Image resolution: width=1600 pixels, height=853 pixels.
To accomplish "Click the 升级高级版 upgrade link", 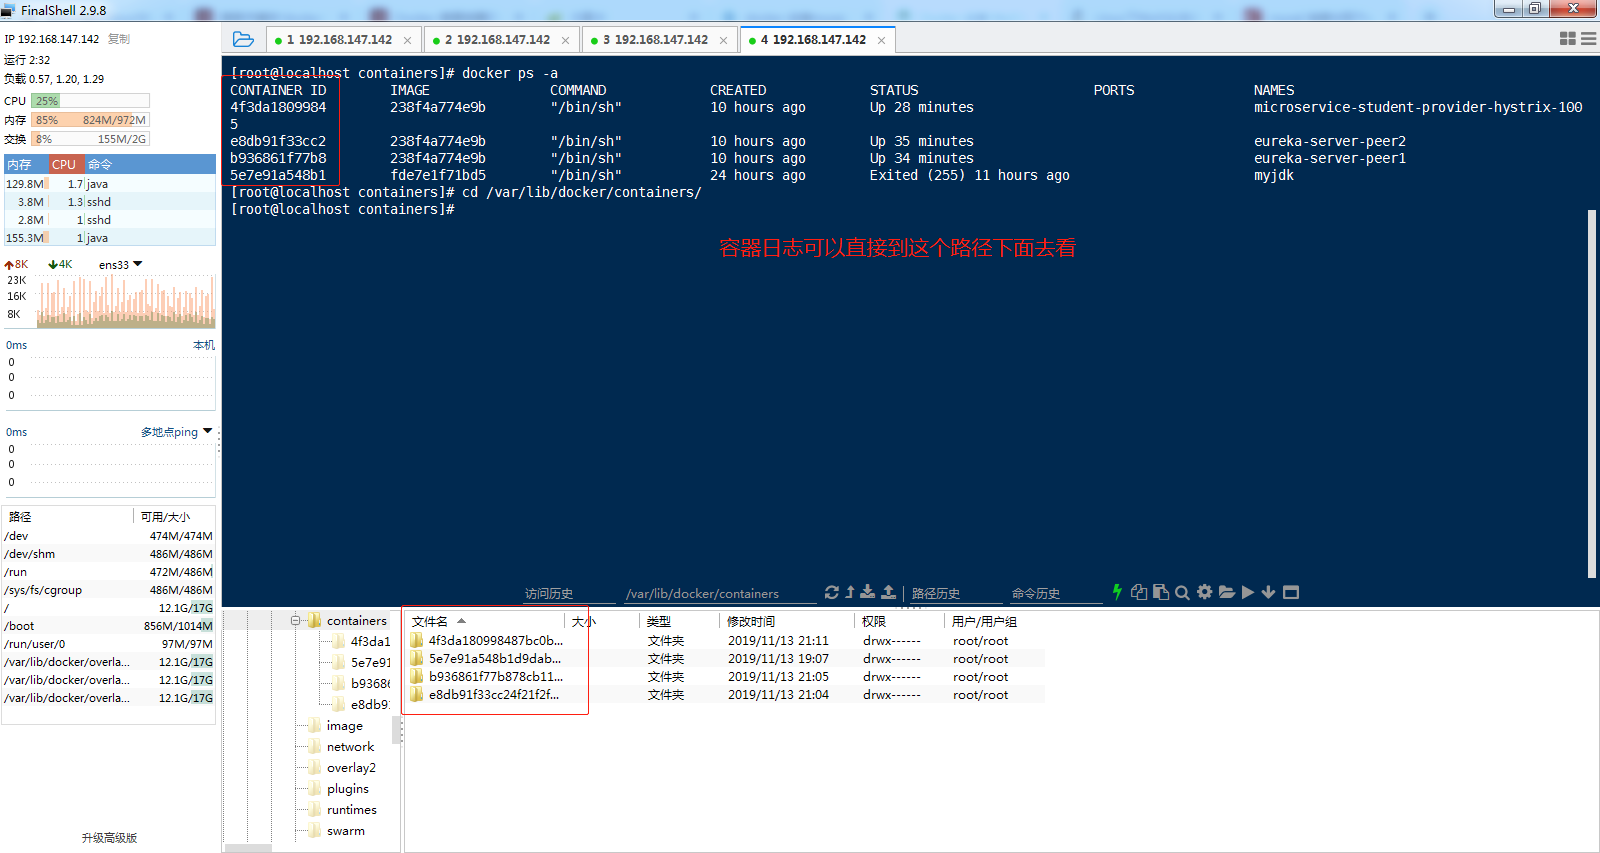I will tap(109, 838).
